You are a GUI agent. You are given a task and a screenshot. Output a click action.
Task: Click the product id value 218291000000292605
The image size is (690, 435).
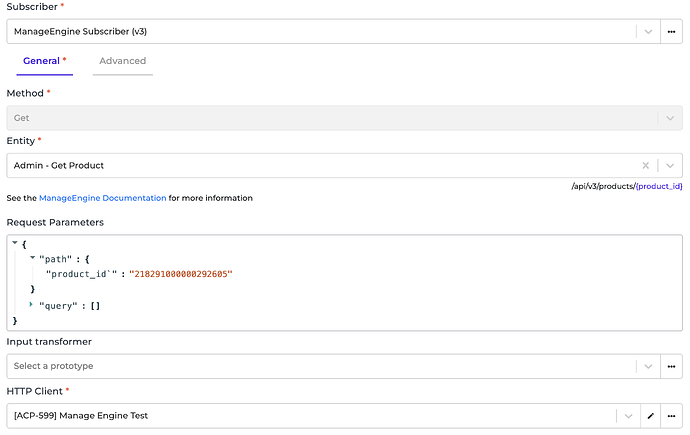pos(181,274)
